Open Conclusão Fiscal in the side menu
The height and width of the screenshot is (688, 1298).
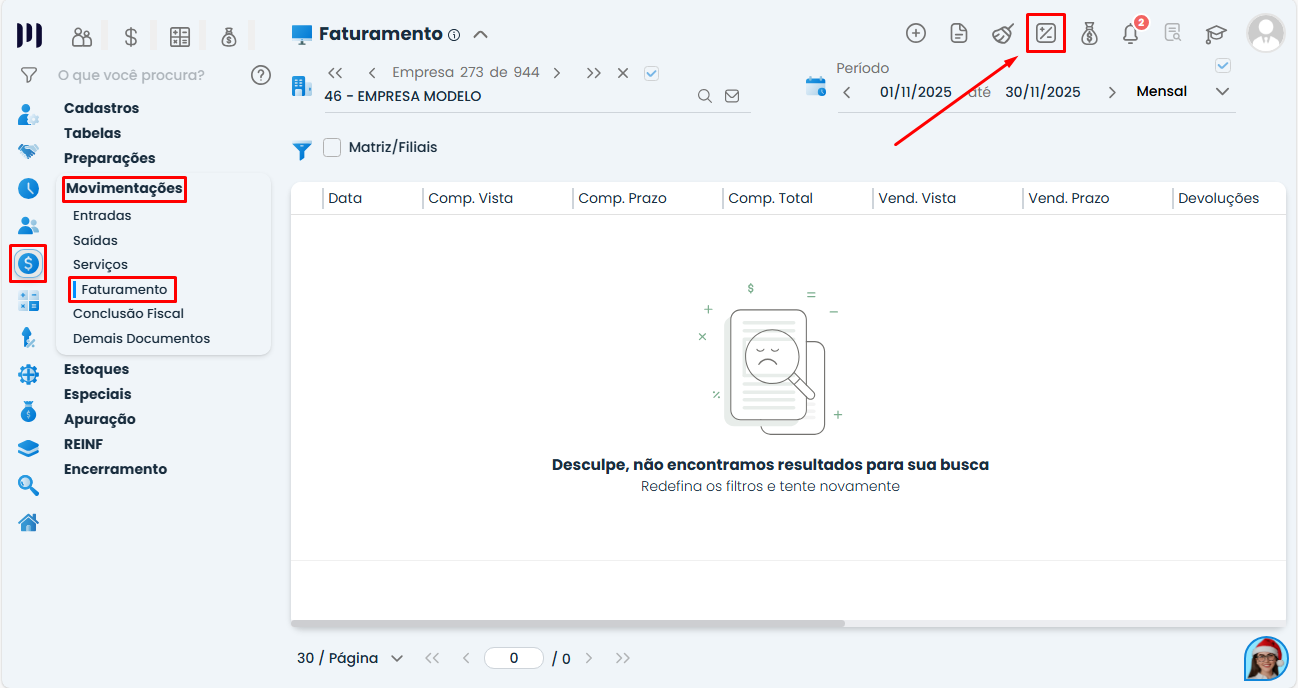coord(128,313)
